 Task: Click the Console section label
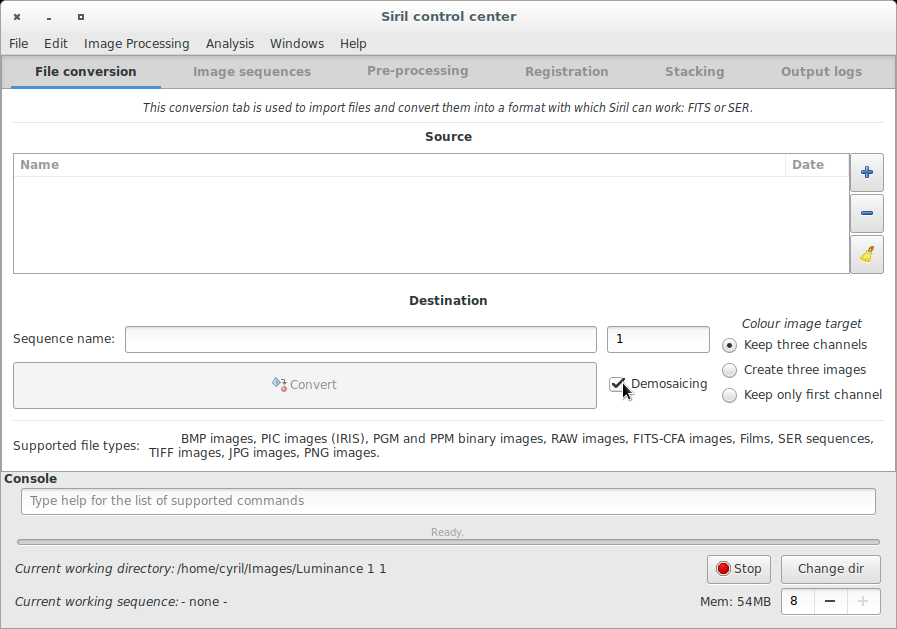pyautogui.click(x=30, y=479)
